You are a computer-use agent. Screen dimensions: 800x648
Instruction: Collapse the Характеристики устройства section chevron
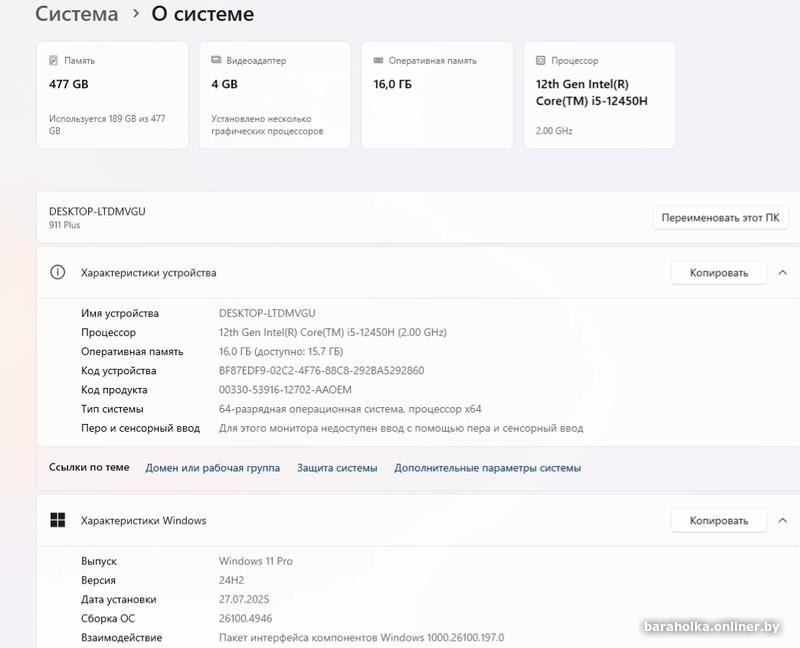(782, 272)
